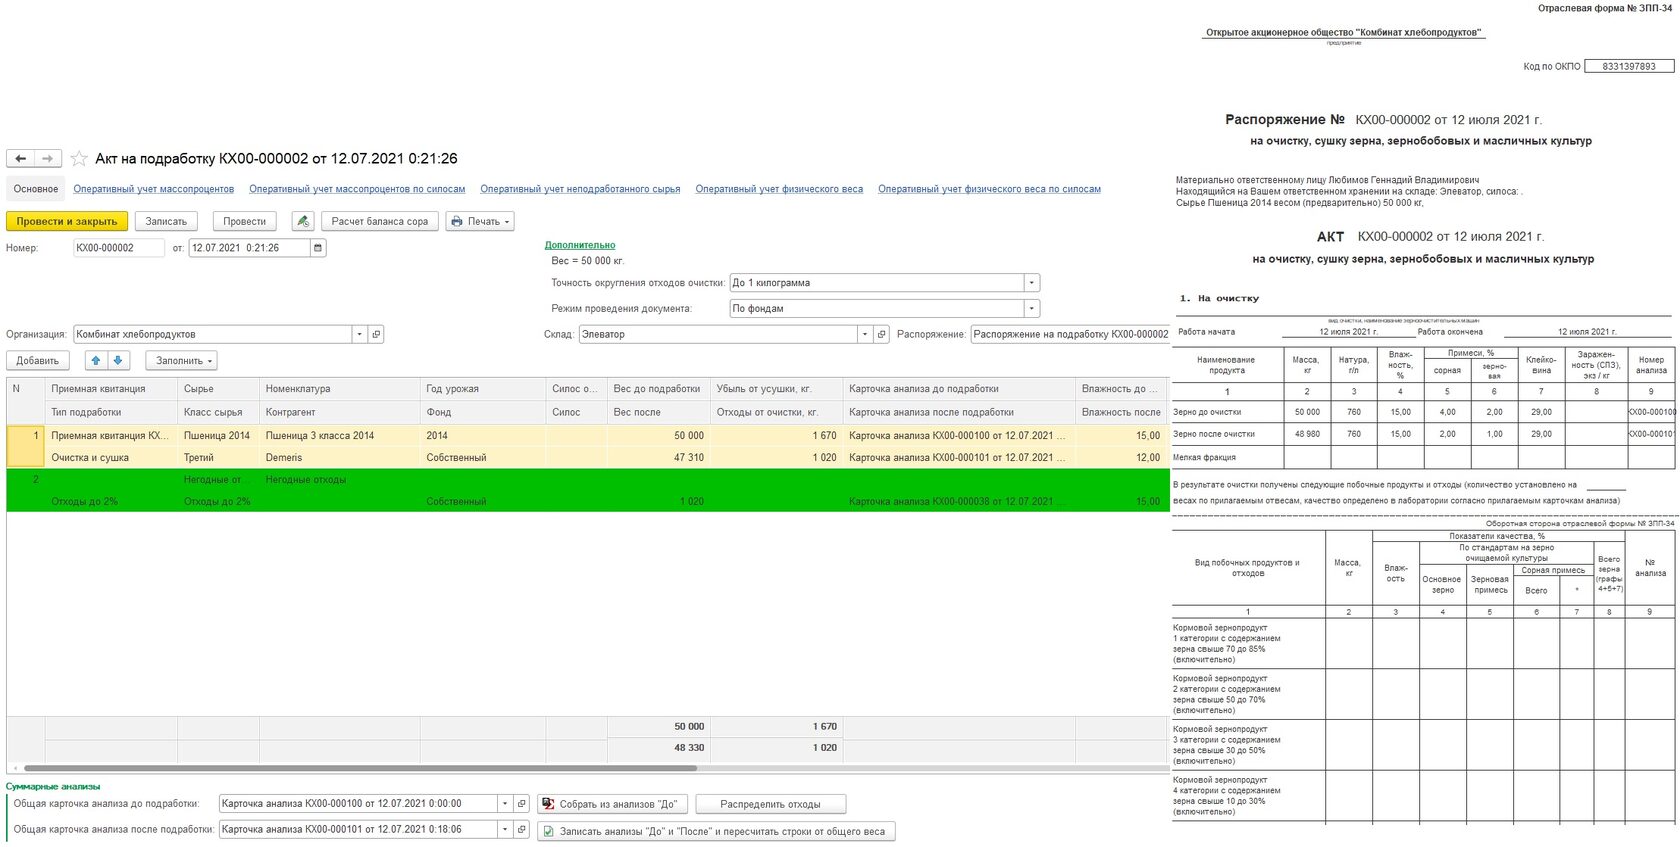Select cell 'Пшеница 3 класса 2014'
This screenshot has height=847, width=1680.
340,436
